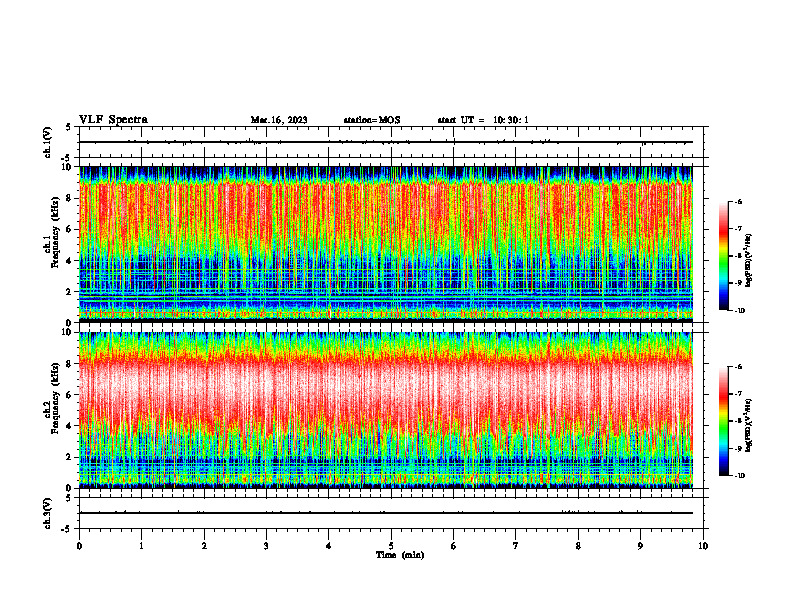Click the "-8" label on ch.1 color bar
The width and height of the screenshot is (792, 612).
tap(739, 256)
